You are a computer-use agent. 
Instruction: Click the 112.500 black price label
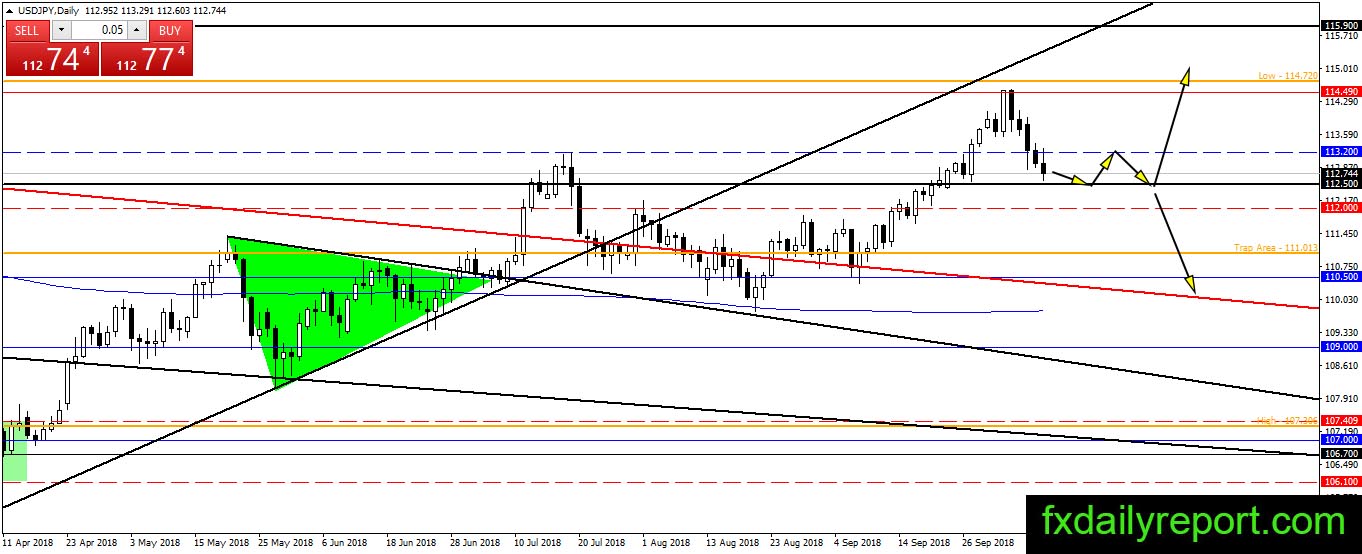pos(1340,184)
